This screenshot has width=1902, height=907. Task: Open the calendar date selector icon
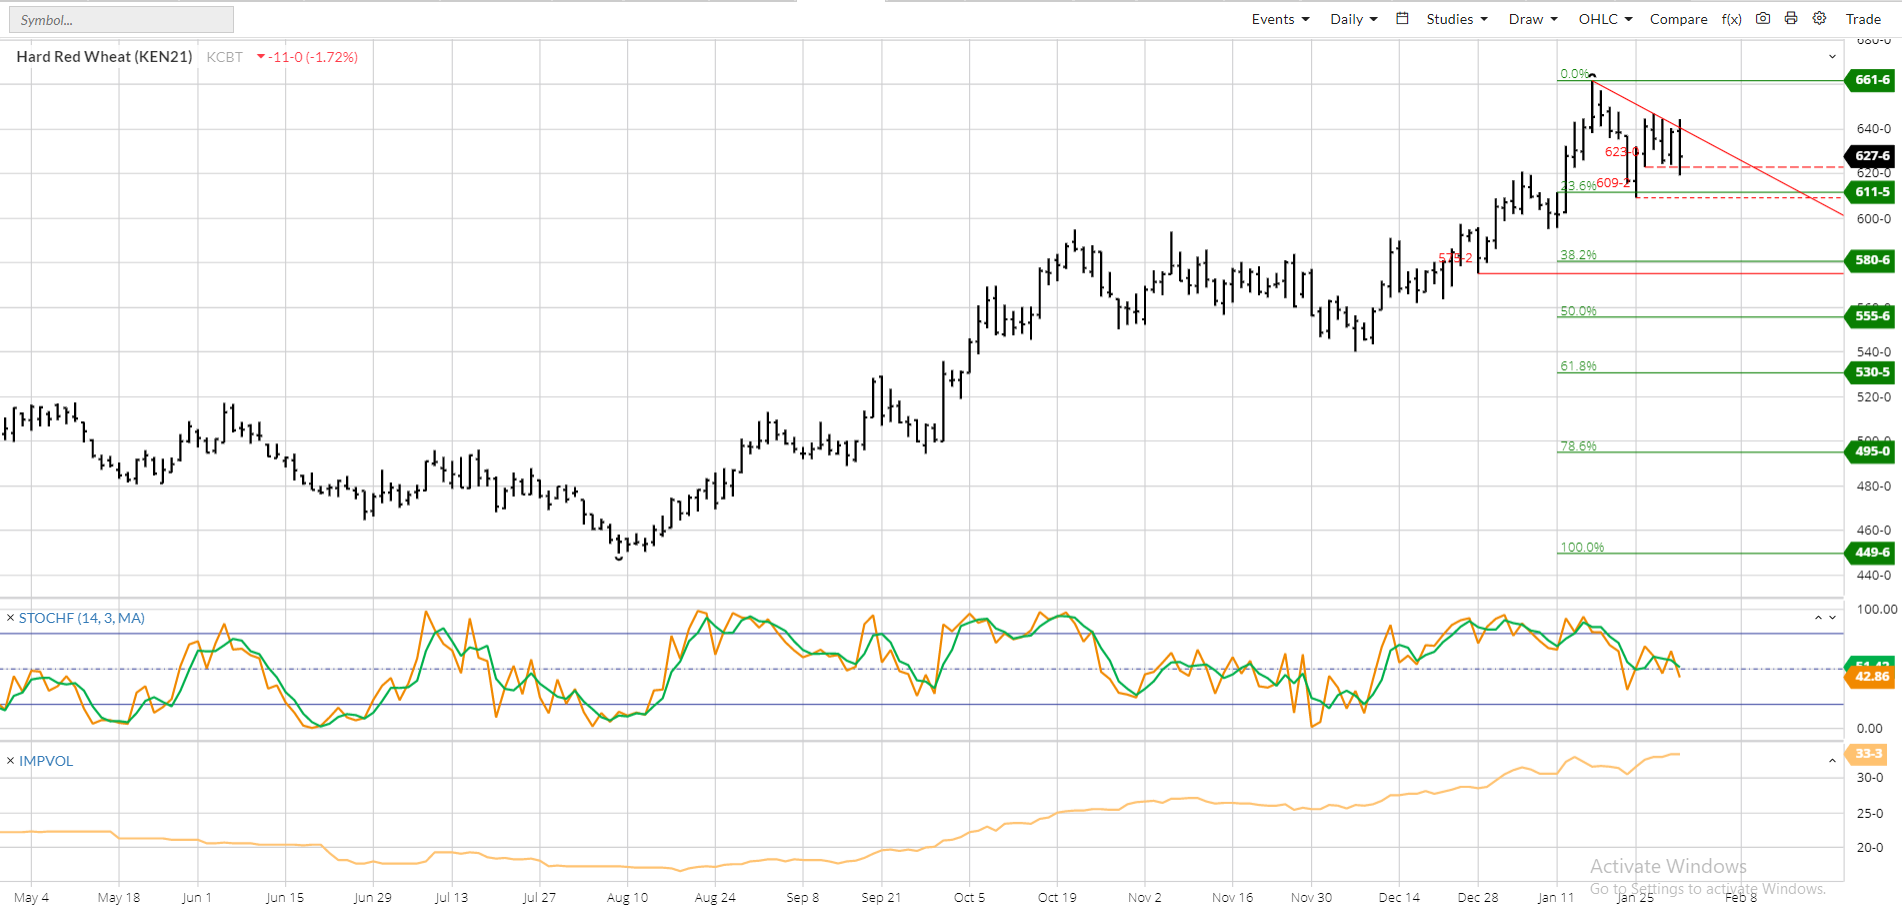point(1402,18)
